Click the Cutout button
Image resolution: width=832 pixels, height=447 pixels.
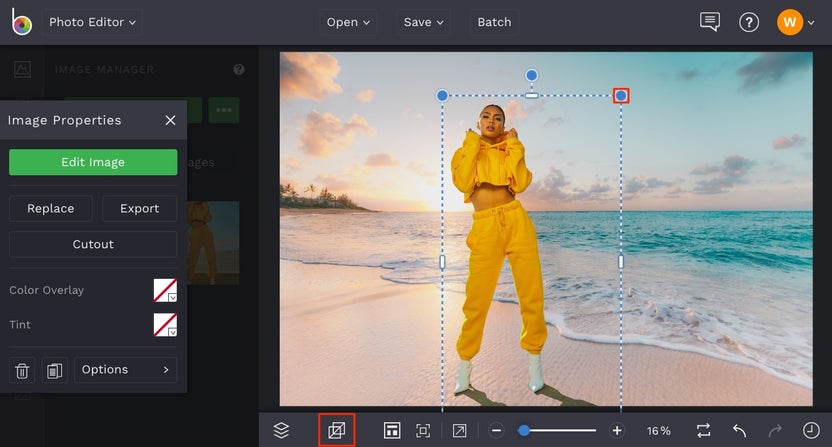93,244
